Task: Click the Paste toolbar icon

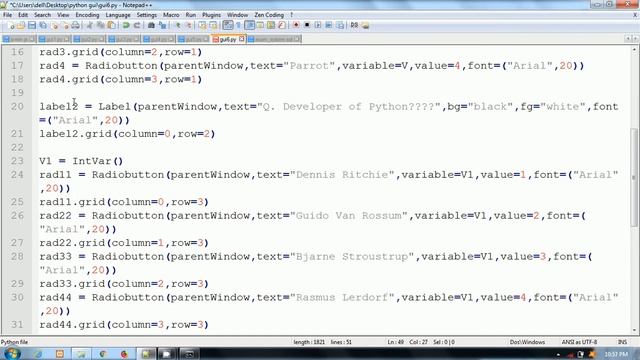Action: [x=111, y=25]
